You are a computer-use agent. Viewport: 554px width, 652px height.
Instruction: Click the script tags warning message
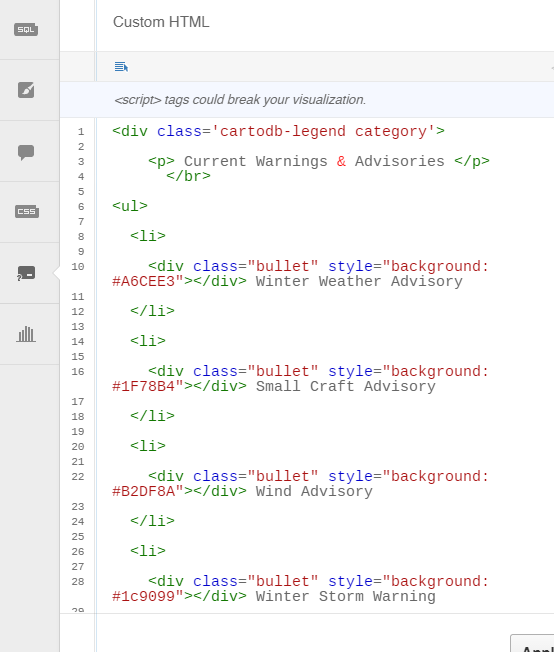coord(240,100)
